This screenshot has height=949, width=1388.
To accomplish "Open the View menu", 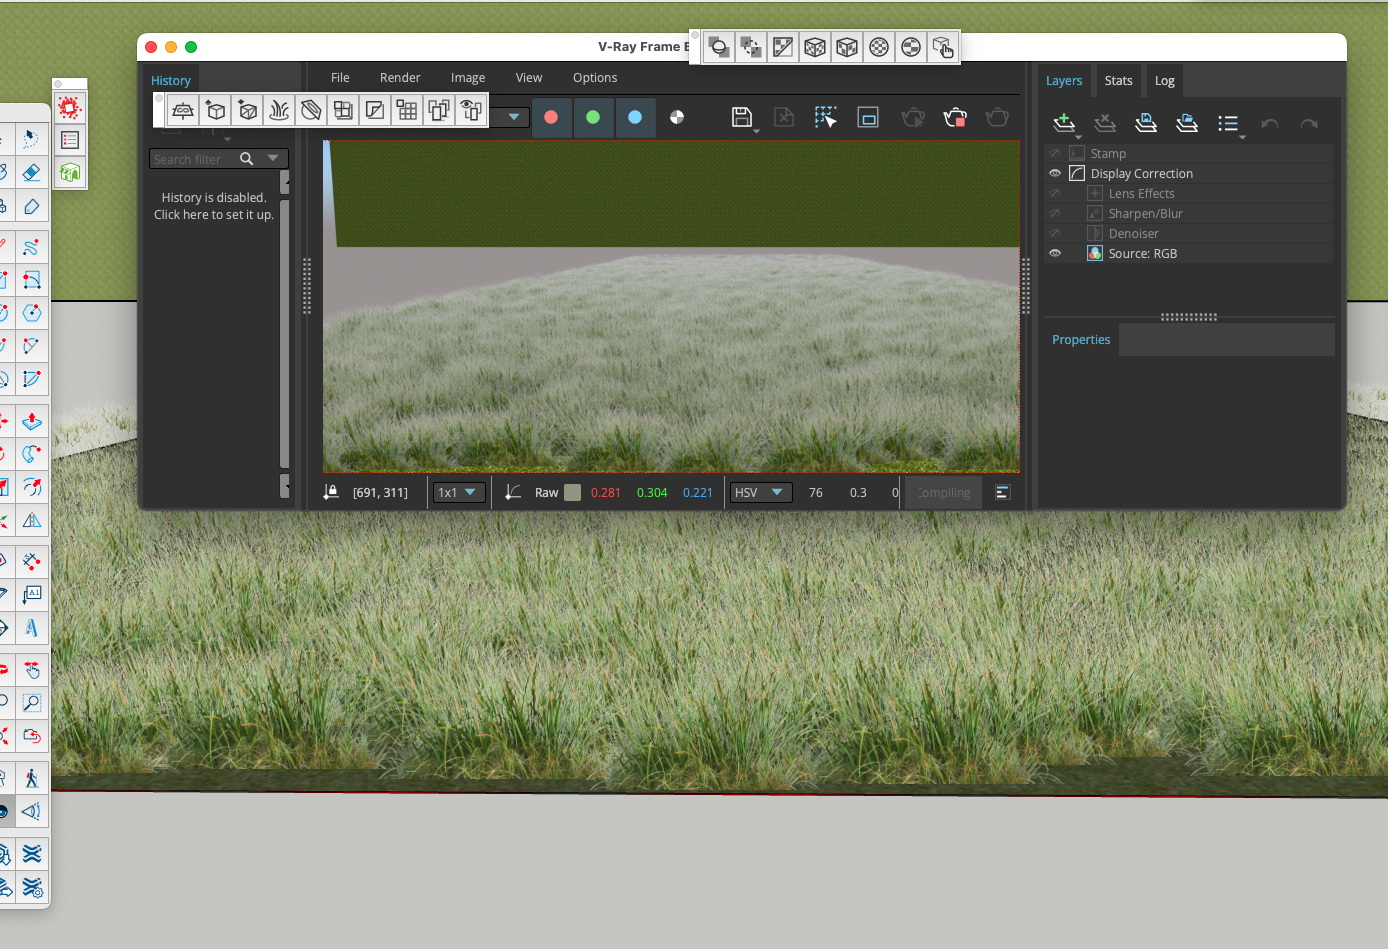I will 529,77.
